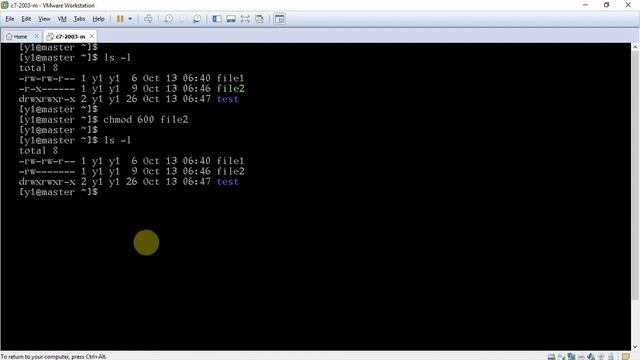Pause the virtual machine with the toolbar button

click(x=120, y=19)
